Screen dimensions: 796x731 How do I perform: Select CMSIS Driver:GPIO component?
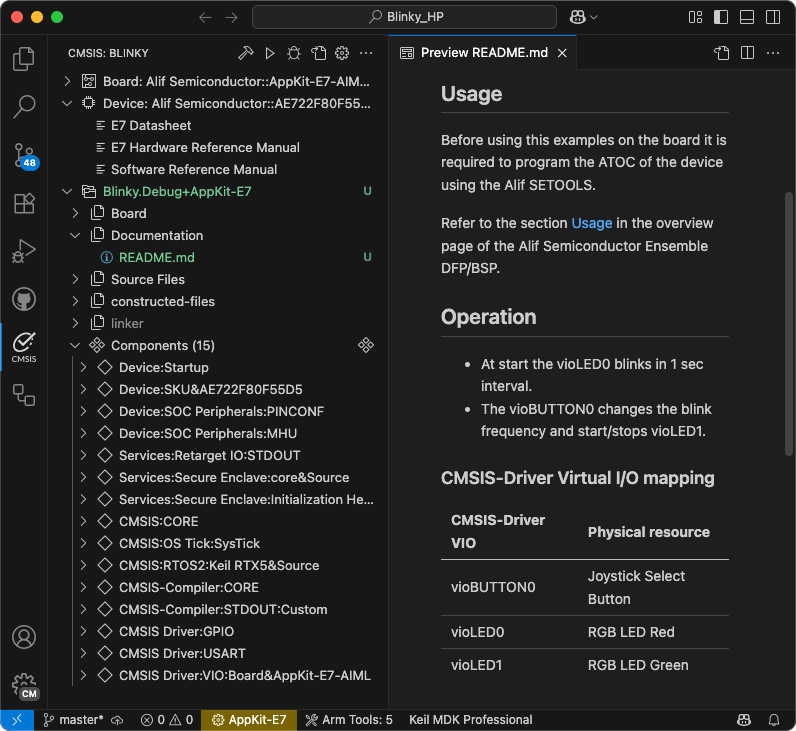point(176,632)
